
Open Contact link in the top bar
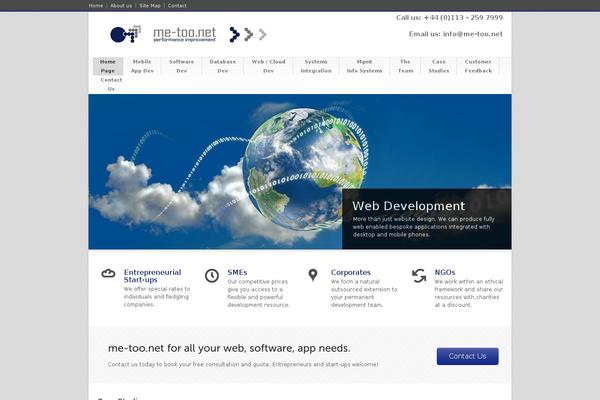point(177,6)
